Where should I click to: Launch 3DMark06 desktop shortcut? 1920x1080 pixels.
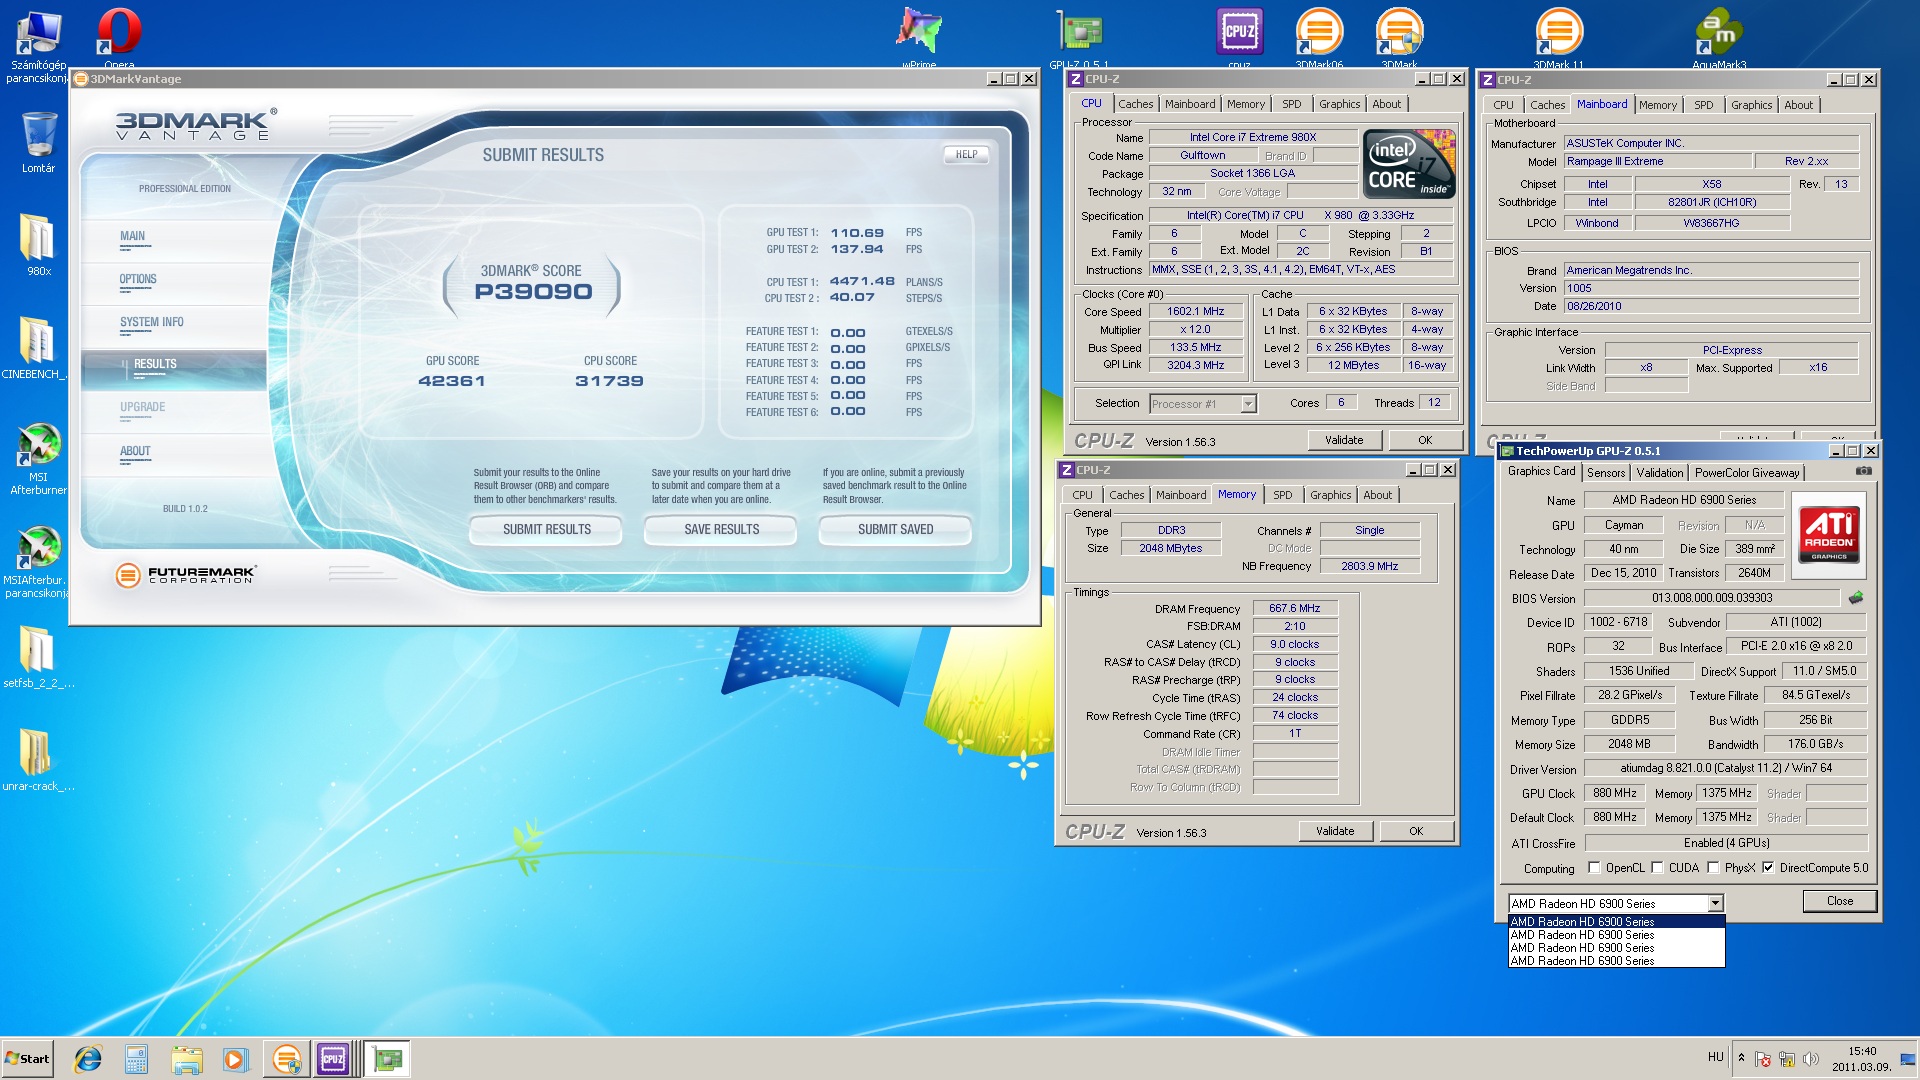(1319, 38)
